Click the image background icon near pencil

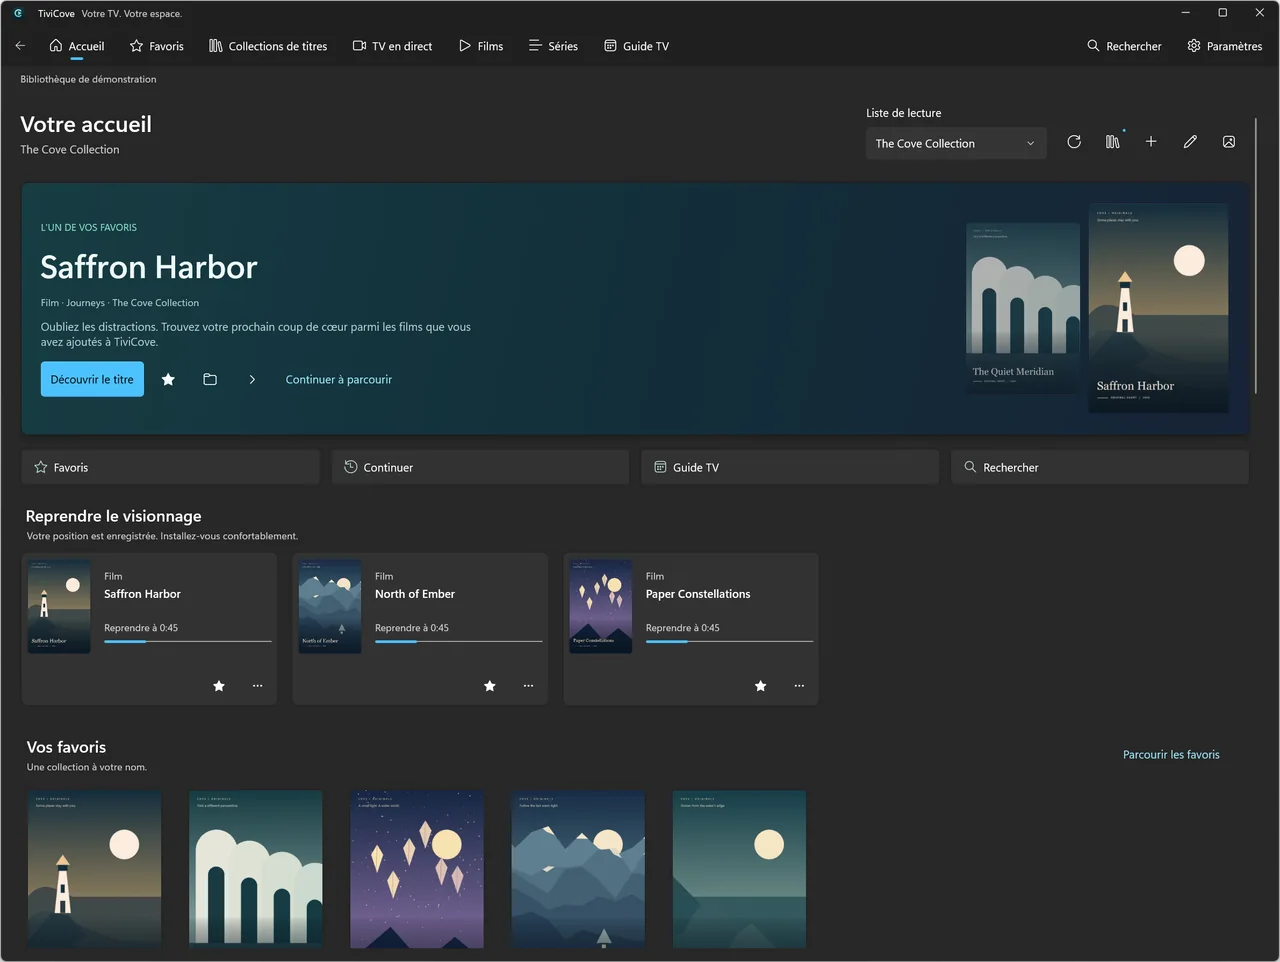point(1229,142)
